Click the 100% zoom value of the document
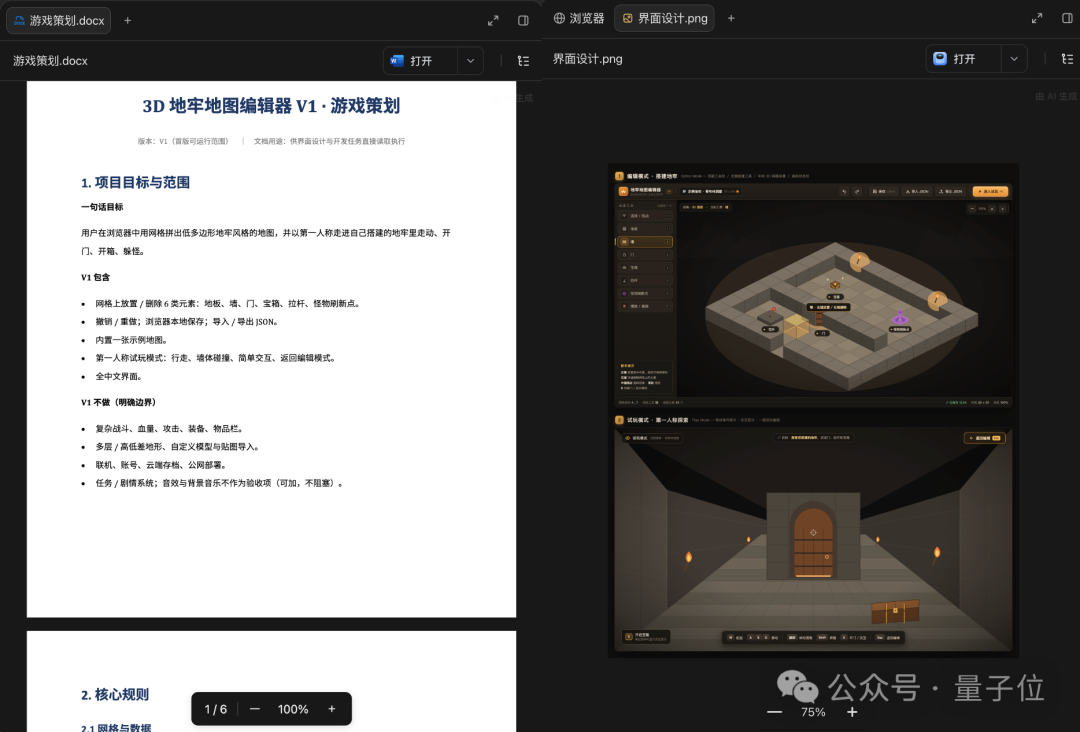Screen dimensions: 1080x732 293,709
